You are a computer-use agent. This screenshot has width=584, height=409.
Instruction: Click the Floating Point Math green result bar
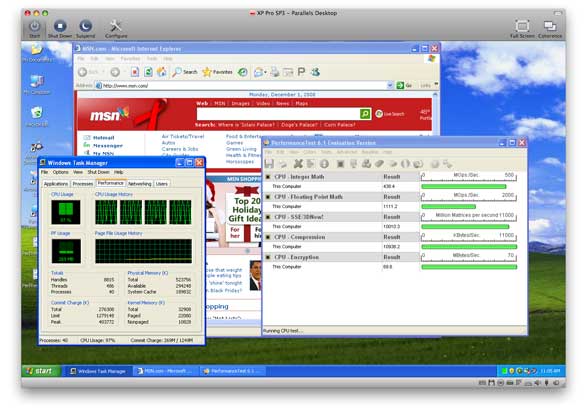(448, 206)
